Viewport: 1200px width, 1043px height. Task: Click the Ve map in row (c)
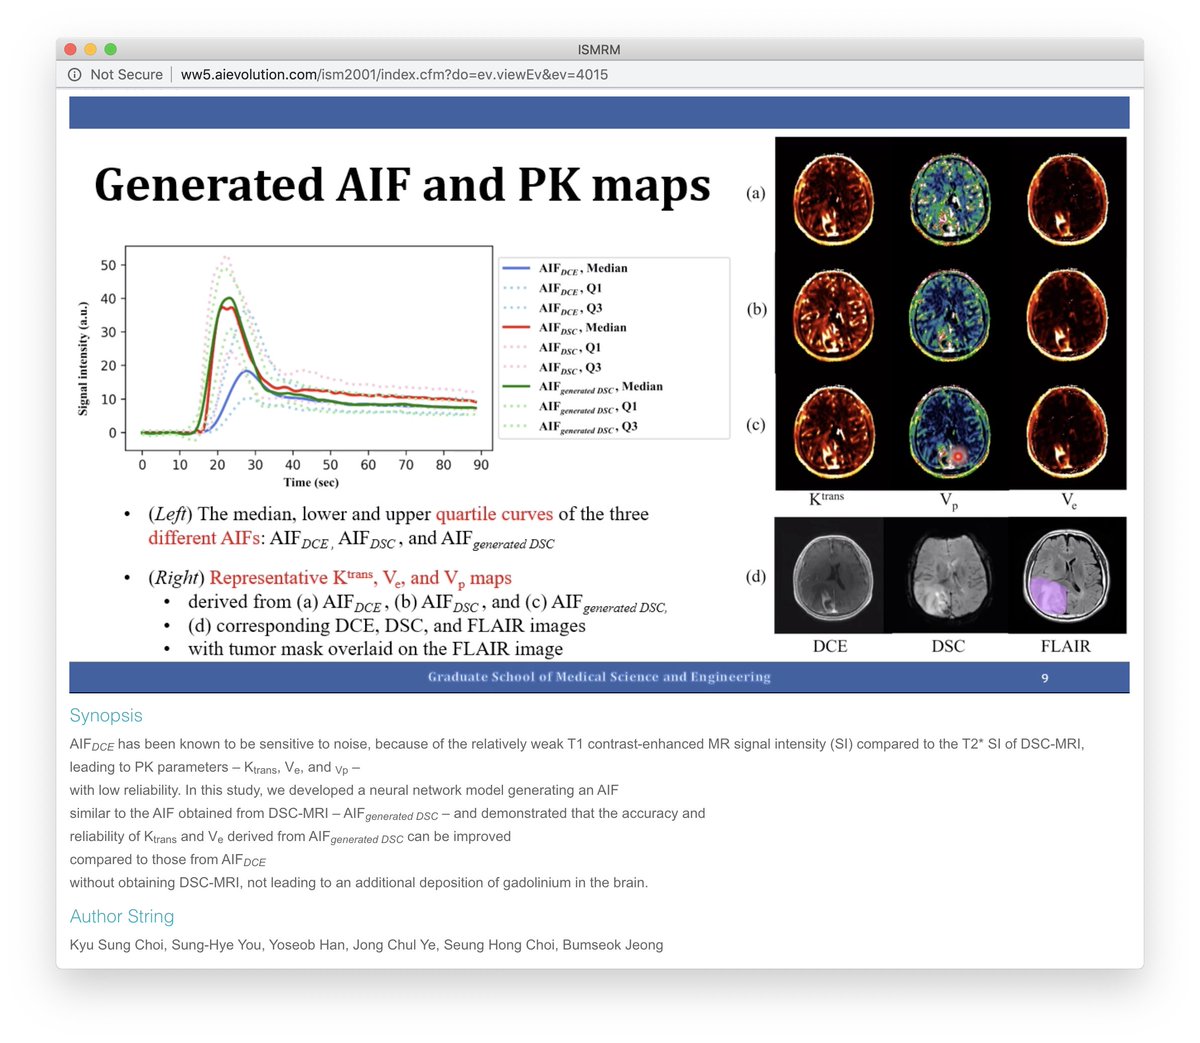tap(1067, 431)
